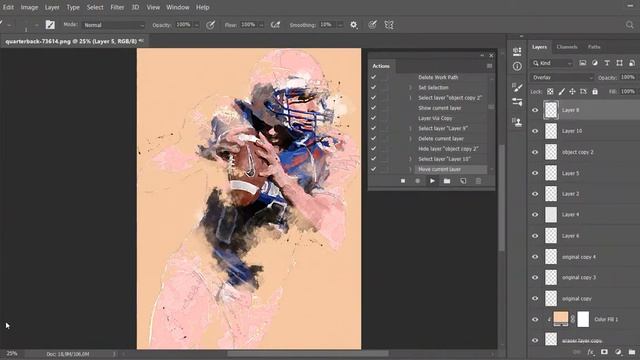This screenshot has width=640, height=360.
Task: Filter layers by type layers T icon
Action: click(607, 63)
